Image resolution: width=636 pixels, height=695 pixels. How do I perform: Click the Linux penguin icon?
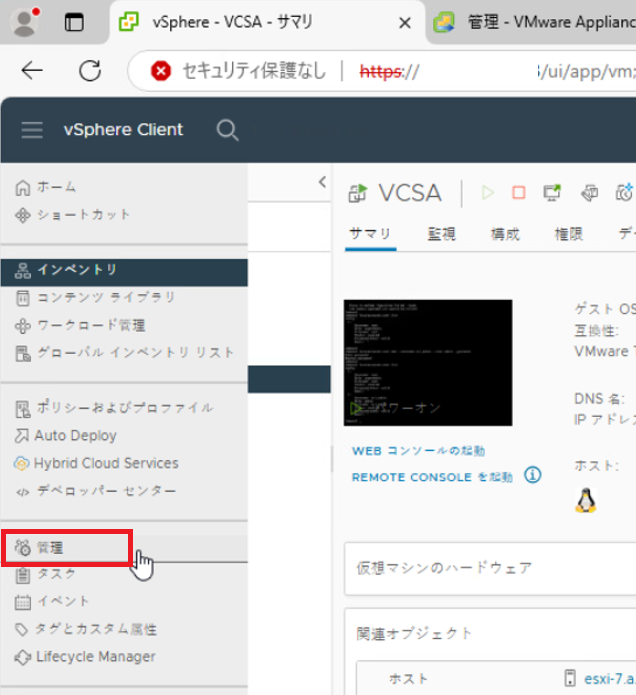coord(585,500)
